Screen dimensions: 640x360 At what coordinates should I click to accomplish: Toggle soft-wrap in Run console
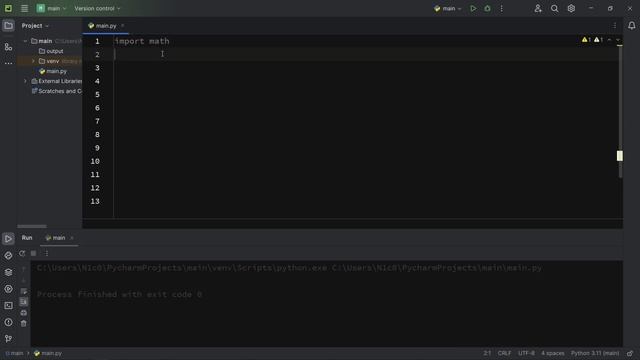[24, 291]
